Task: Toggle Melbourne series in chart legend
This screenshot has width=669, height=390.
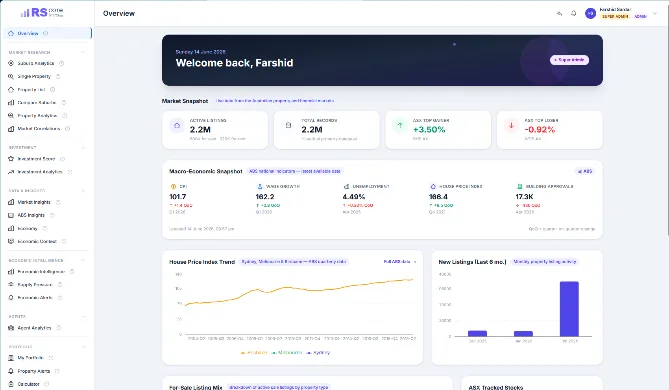Action: click(287, 352)
